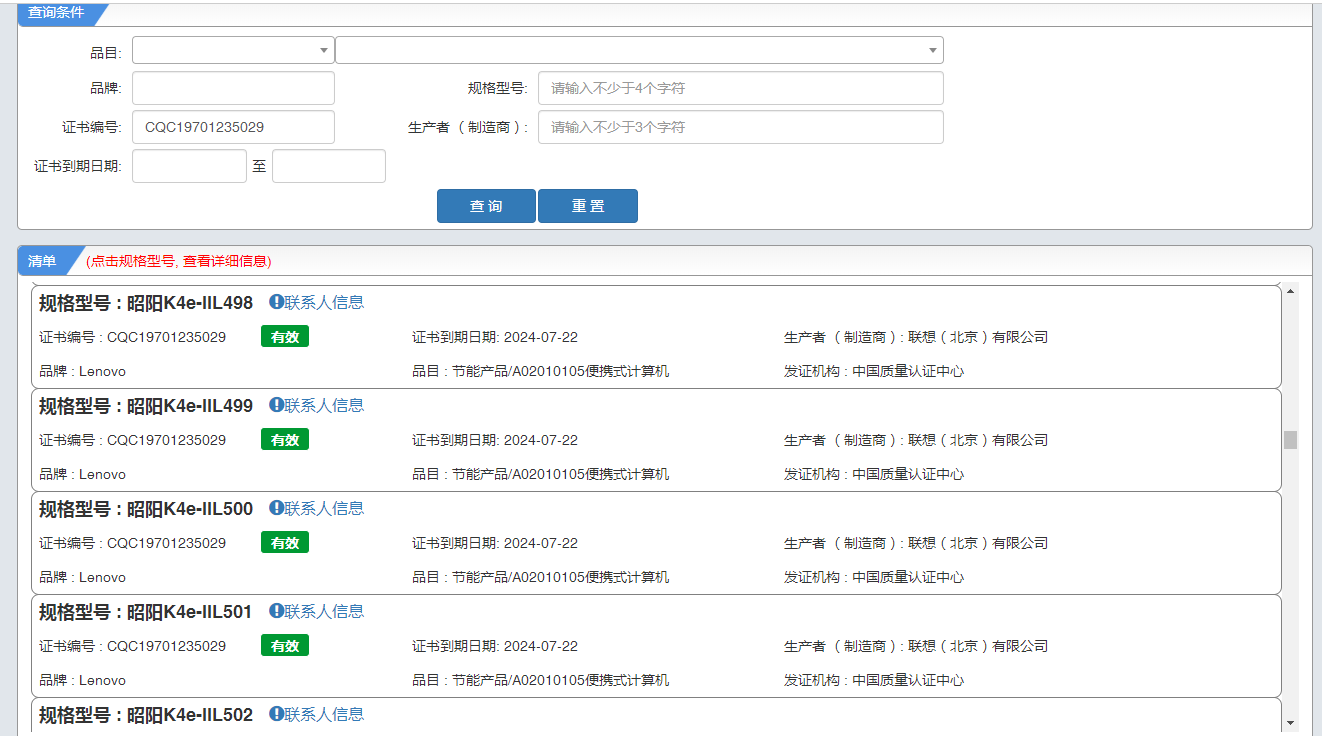Image resolution: width=1322 pixels, height=736 pixels.
Task: Open 联系人信息 link for 昭阳K4e-IIL499
Action: coord(324,405)
